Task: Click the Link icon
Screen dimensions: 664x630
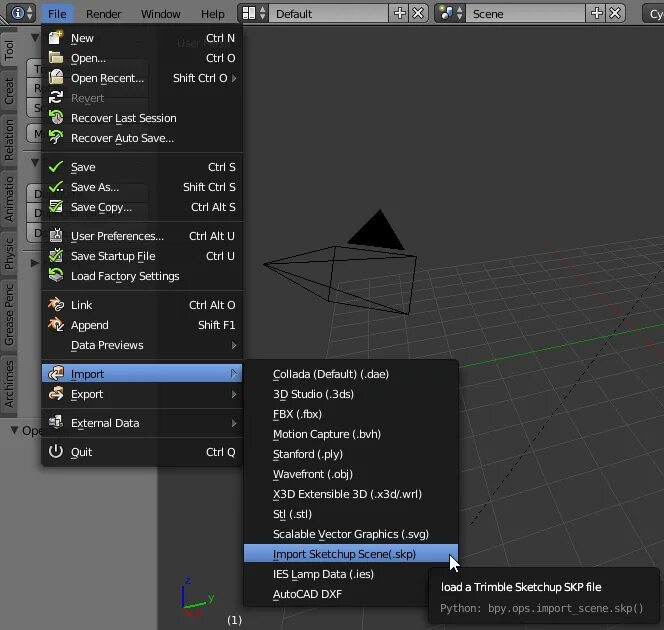Action: coord(55,304)
